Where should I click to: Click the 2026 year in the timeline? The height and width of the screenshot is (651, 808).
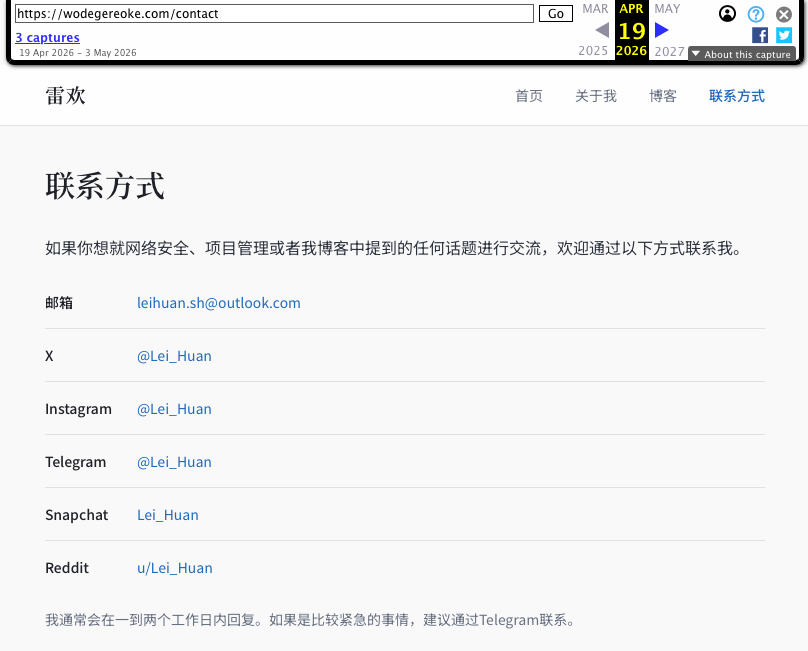click(631, 51)
